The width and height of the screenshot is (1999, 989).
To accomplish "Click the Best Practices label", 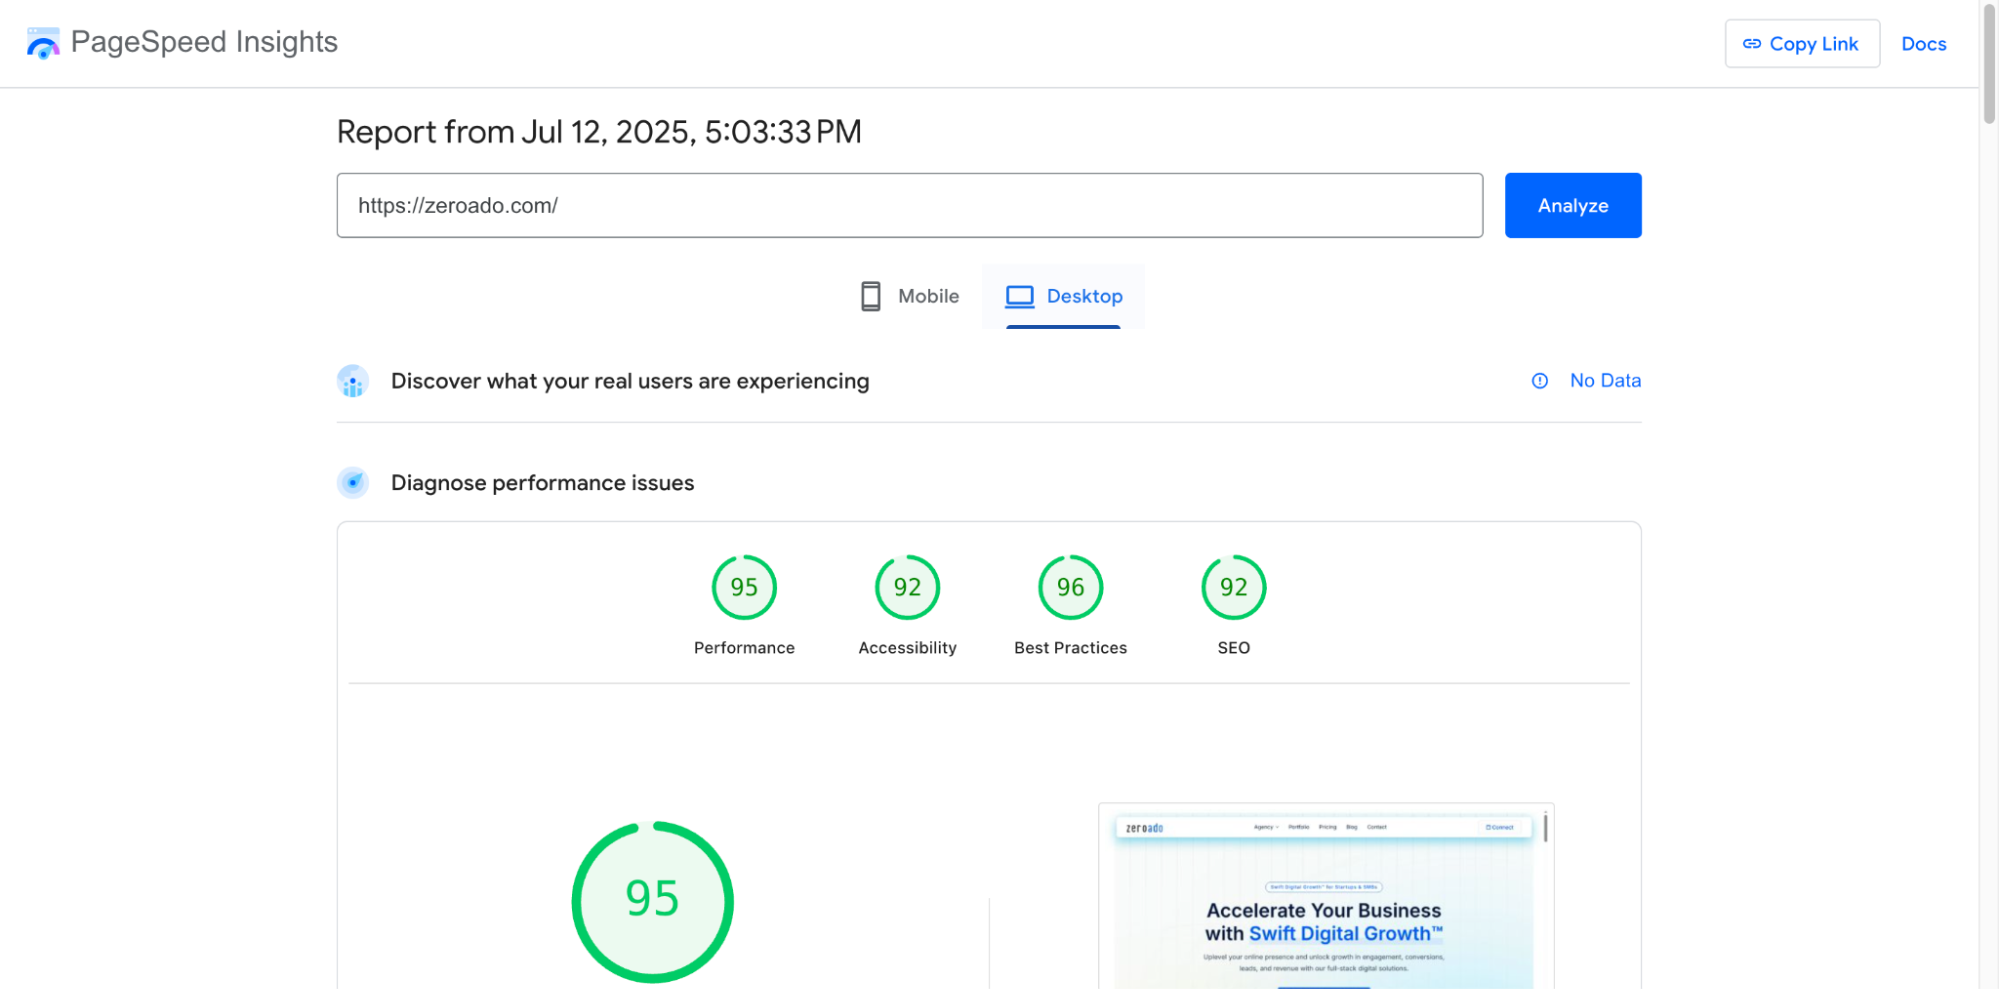I will pyautogui.click(x=1070, y=648).
